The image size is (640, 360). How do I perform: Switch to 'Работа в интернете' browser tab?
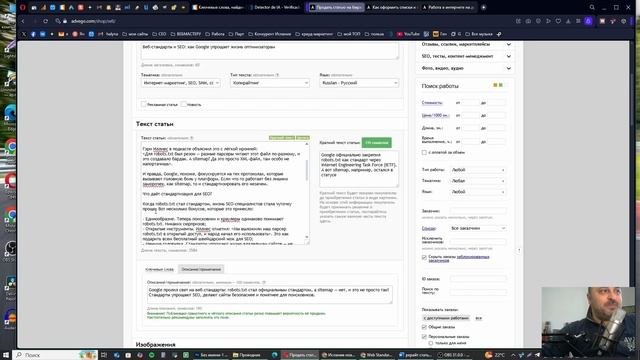pyautogui.click(x=448, y=7)
